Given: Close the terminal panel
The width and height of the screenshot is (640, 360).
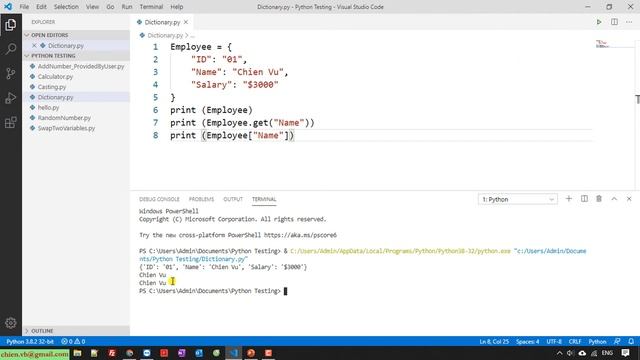Looking at the screenshot, I should coord(629,199).
